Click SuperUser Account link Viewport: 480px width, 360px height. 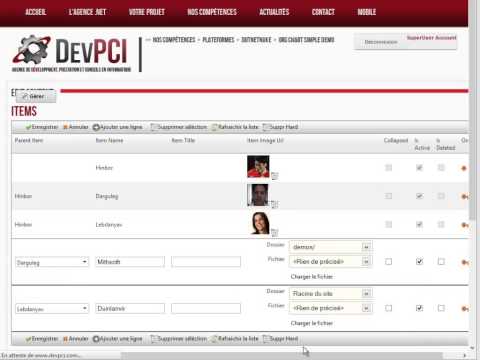pos(431,38)
